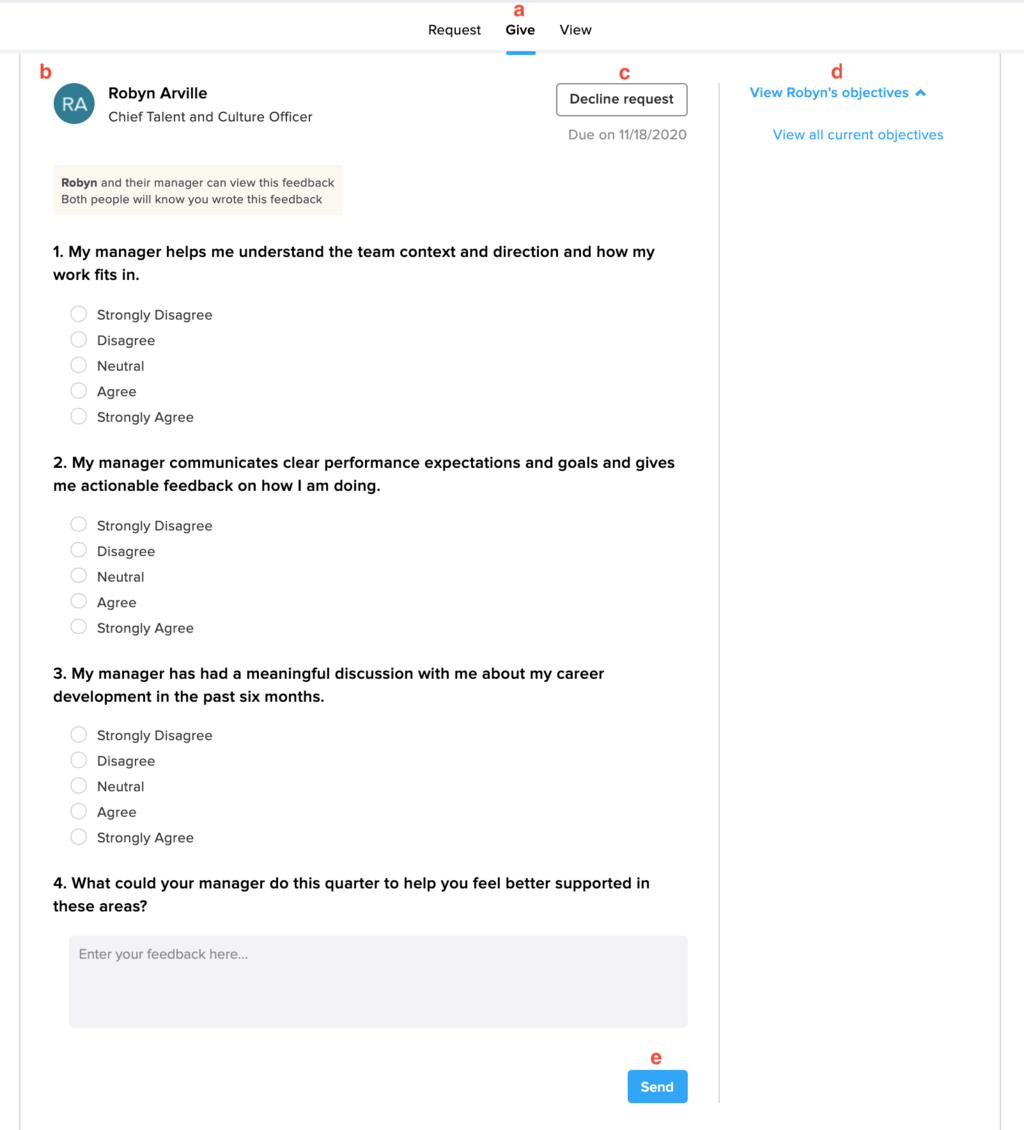Switch to the Request tab
Image resolution: width=1024 pixels, height=1130 pixels.
pyautogui.click(x=454, y=30)
